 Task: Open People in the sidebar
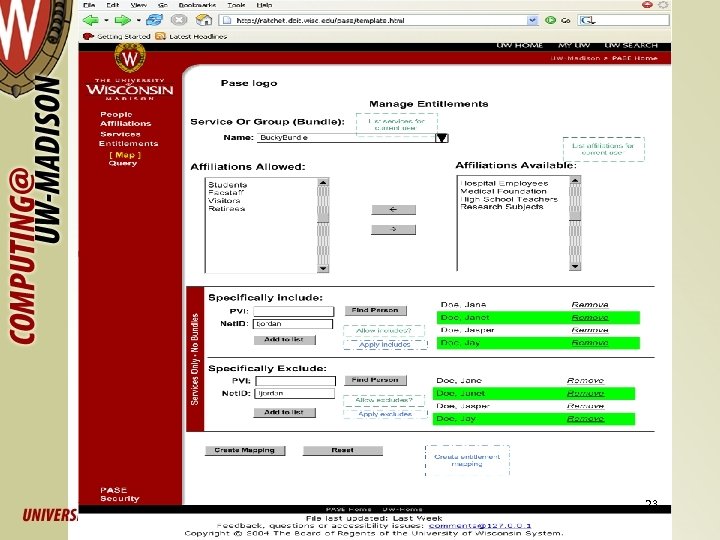pyautogui.click(x=116, y=114)
